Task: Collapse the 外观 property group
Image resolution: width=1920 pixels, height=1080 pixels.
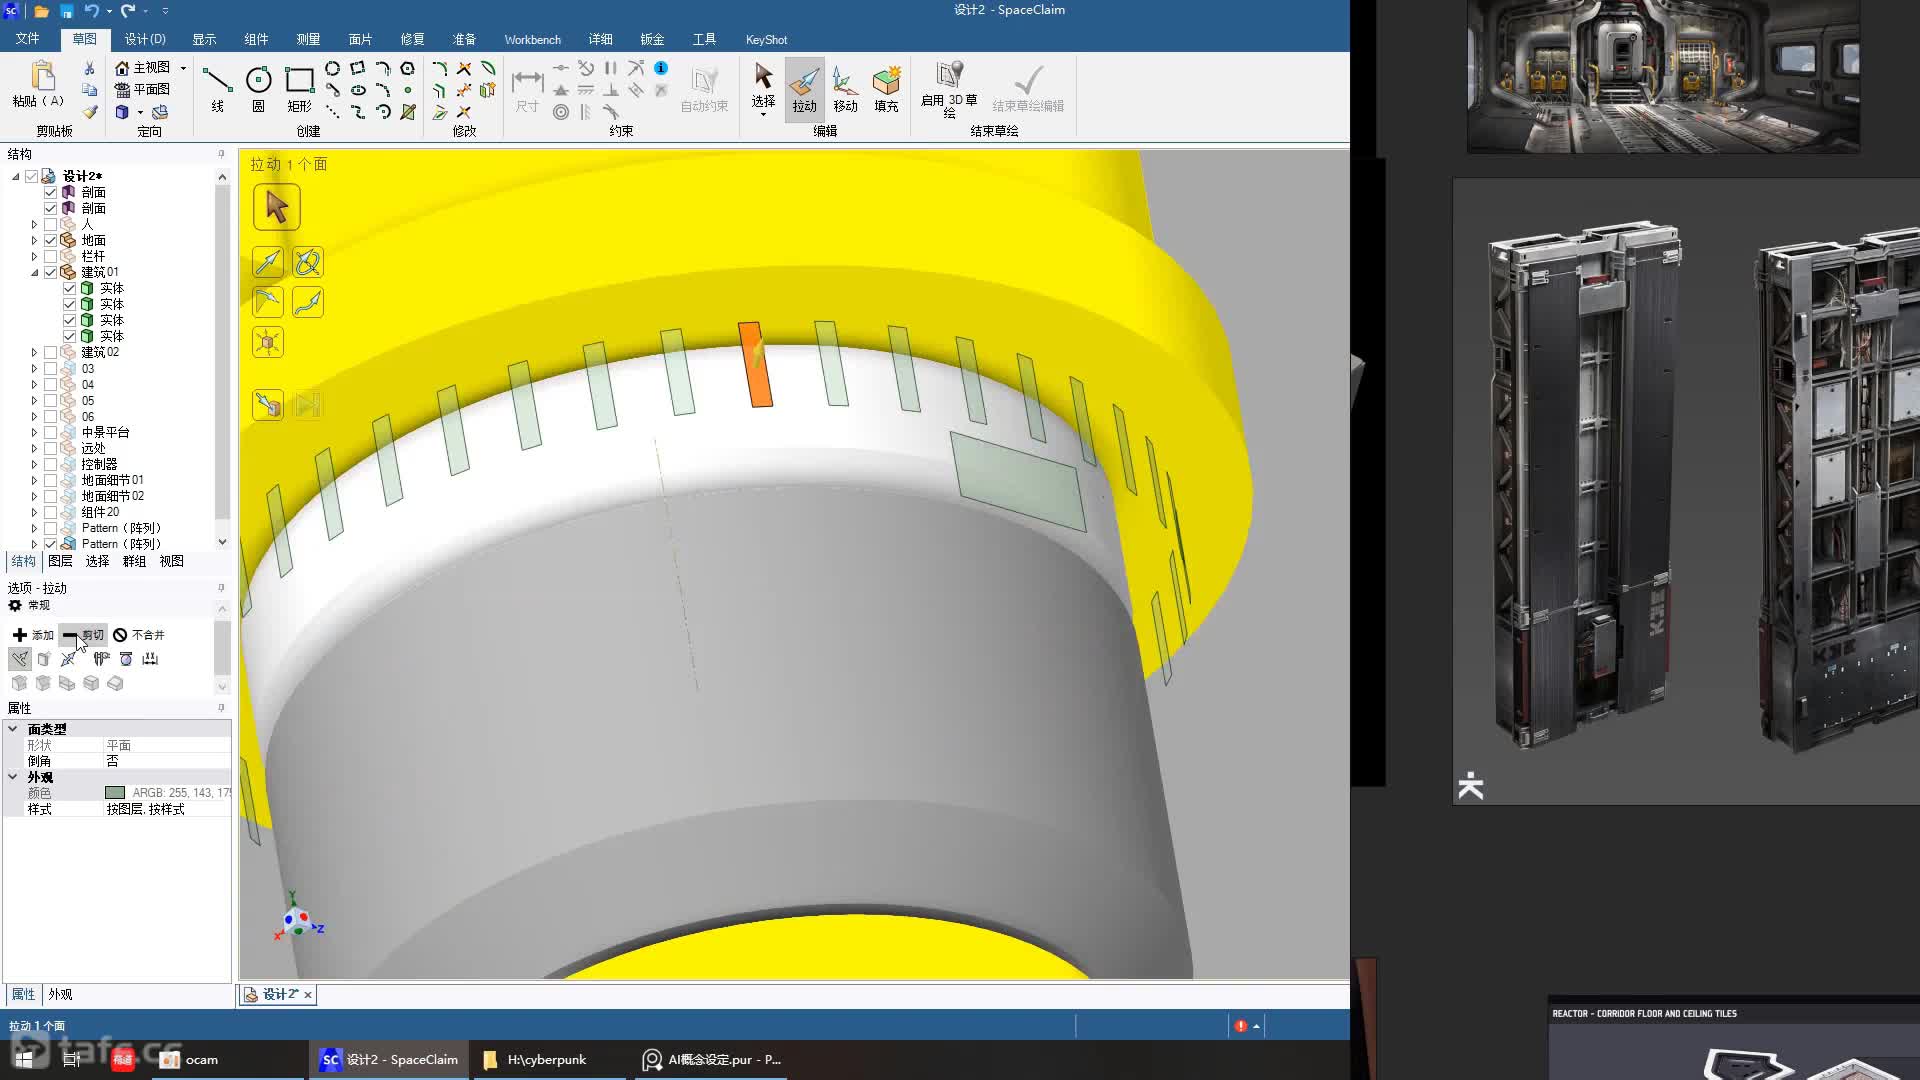Action: coord(13,777)
